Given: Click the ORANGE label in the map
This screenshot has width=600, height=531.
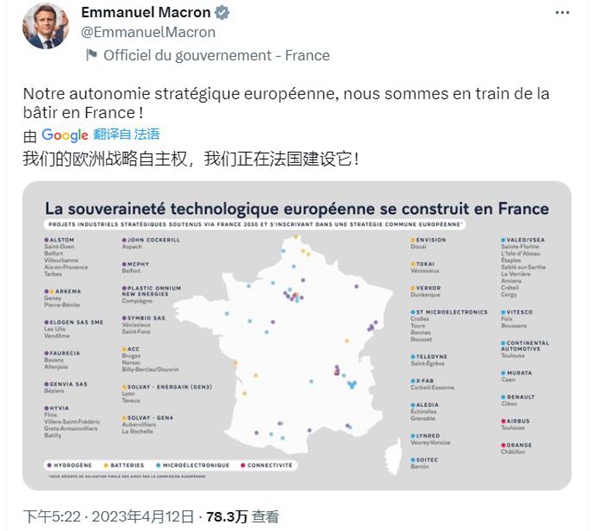Looking at the screenshot, I should 519,445.
